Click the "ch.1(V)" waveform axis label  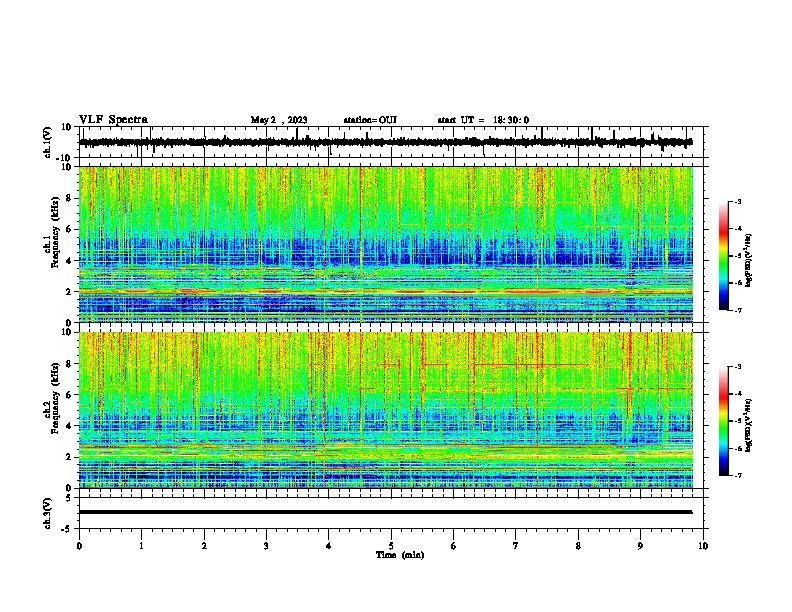(x=48, y=142)
